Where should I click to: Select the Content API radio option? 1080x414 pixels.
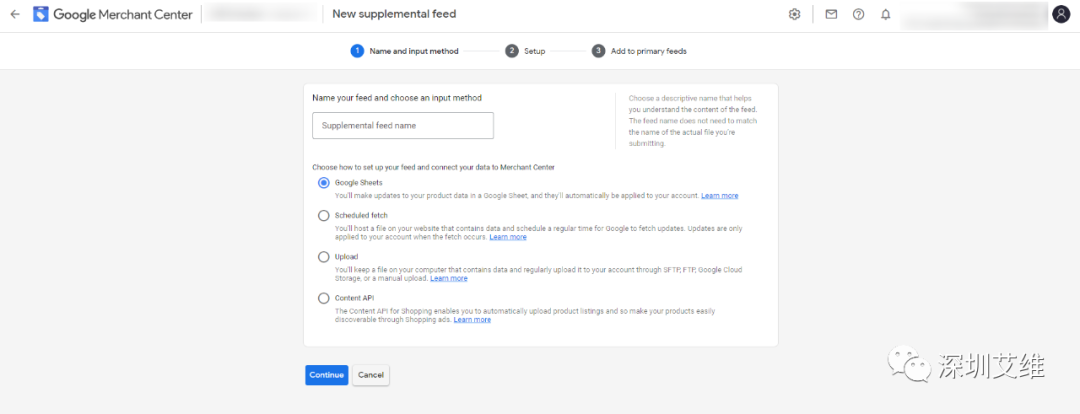[x=323, y=298]
